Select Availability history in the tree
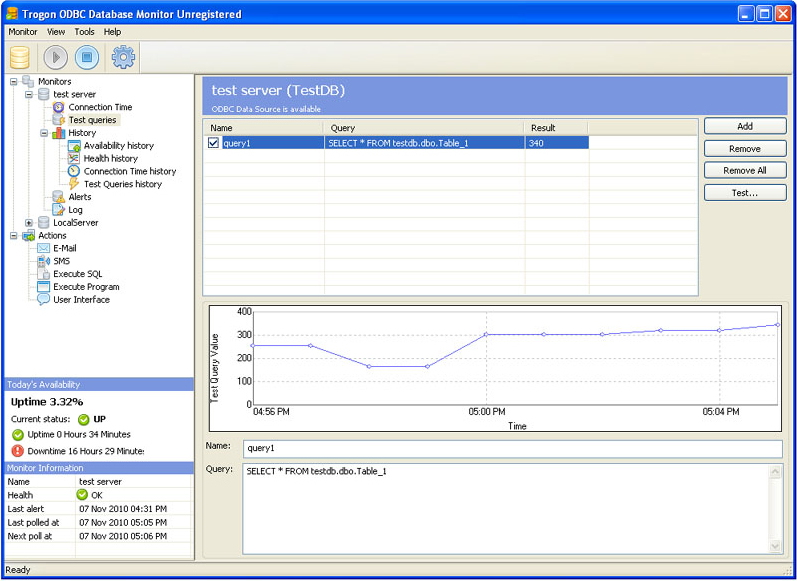The height and width of the screenshot is (581, 797). [x=118, y=146]
